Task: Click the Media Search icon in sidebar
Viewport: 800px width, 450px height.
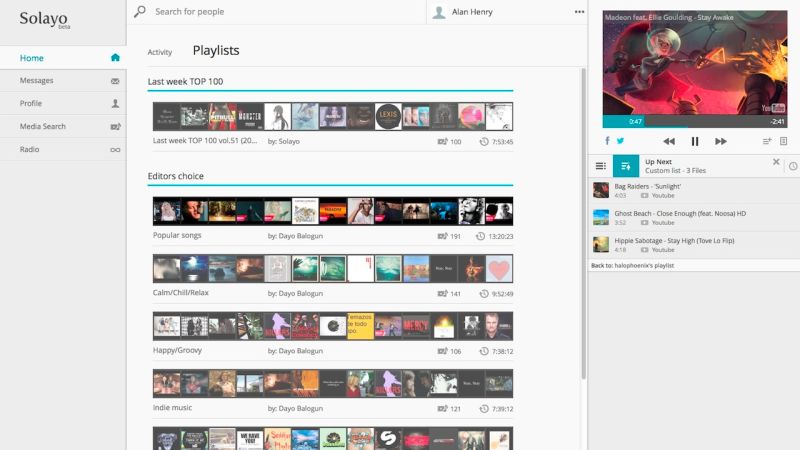Action: click(115, 127)
